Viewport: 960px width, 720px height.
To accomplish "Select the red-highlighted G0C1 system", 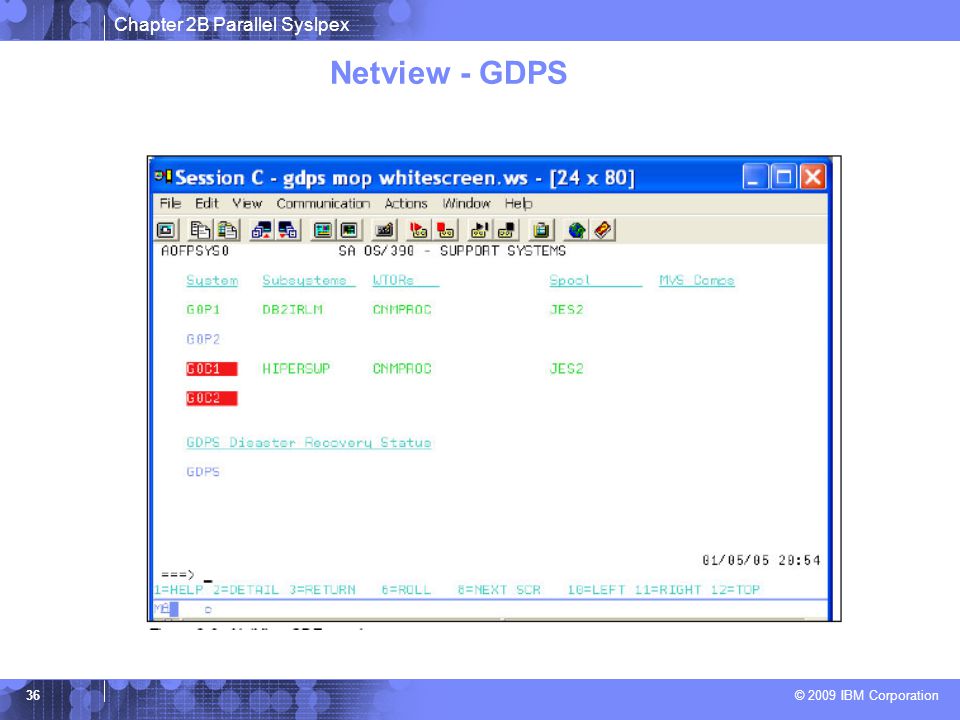I will tap(211, 369).
